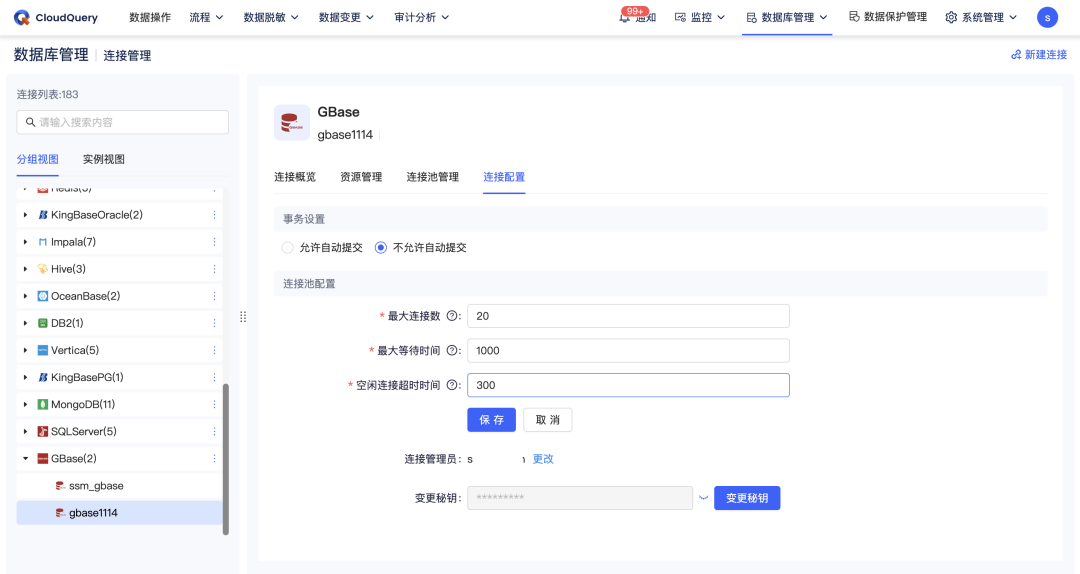The image size is (1080, 574).
Task: Open more options for KingBasePG(1)
Action: (214, 377)
